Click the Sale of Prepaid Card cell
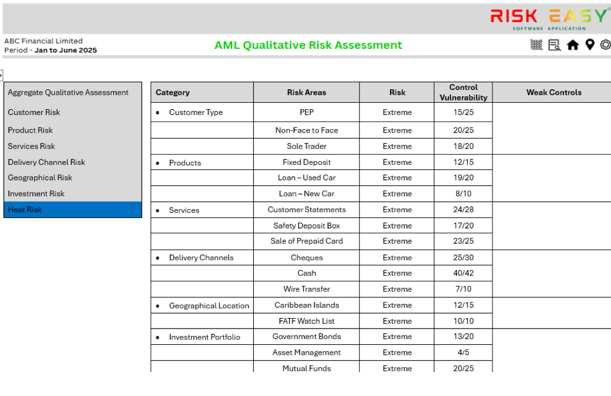 tap(306, 241)
